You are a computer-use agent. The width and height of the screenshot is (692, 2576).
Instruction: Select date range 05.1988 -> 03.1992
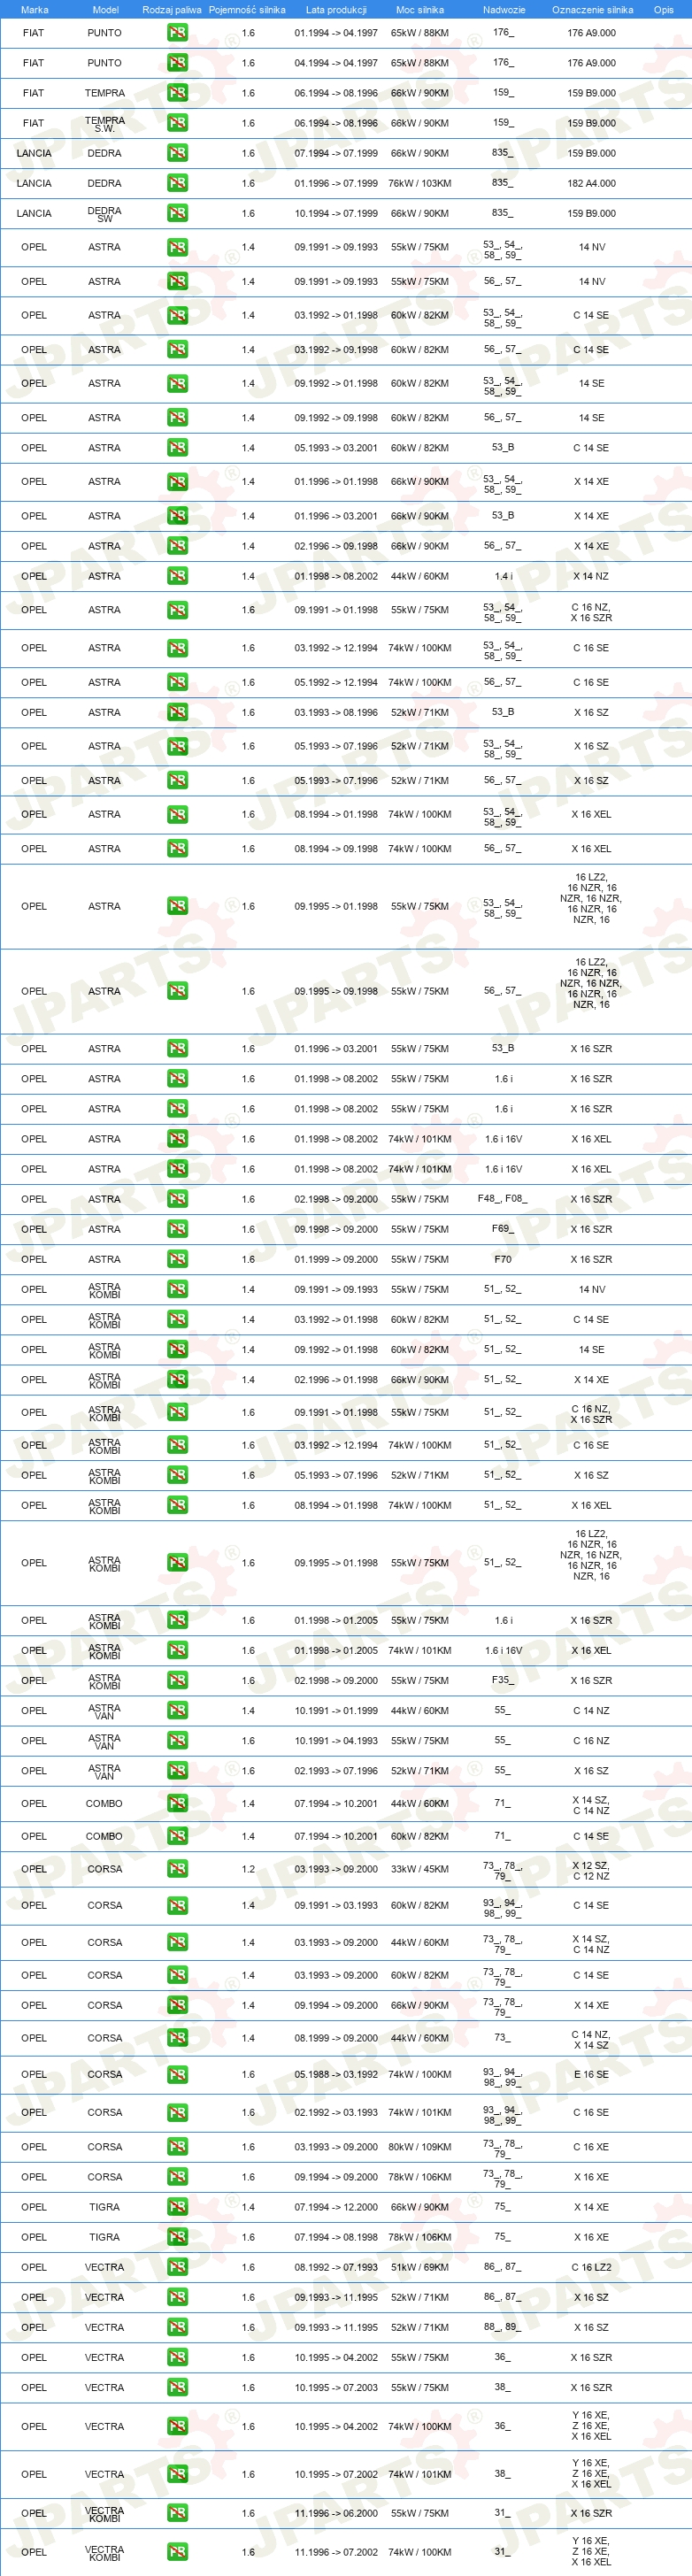336,2074
